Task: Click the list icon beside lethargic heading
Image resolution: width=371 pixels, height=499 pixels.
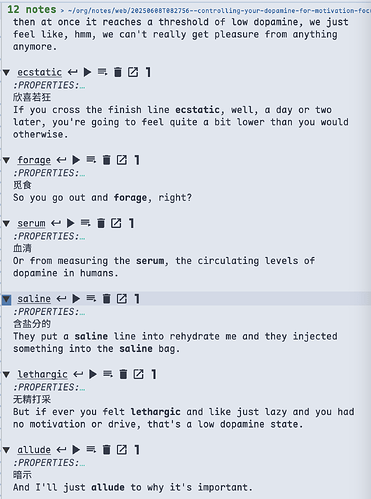Action: click(x=108, y=374)
